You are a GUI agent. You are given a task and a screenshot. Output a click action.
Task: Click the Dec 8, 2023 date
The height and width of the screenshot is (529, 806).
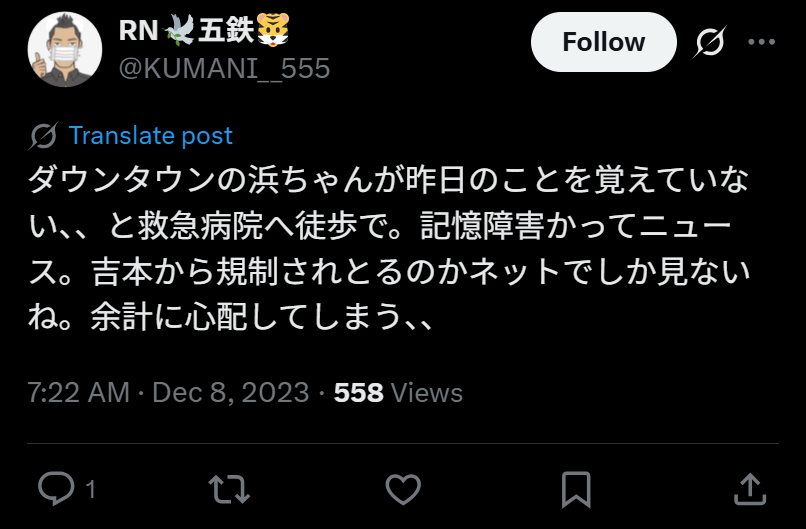click(x=231, y=393)
